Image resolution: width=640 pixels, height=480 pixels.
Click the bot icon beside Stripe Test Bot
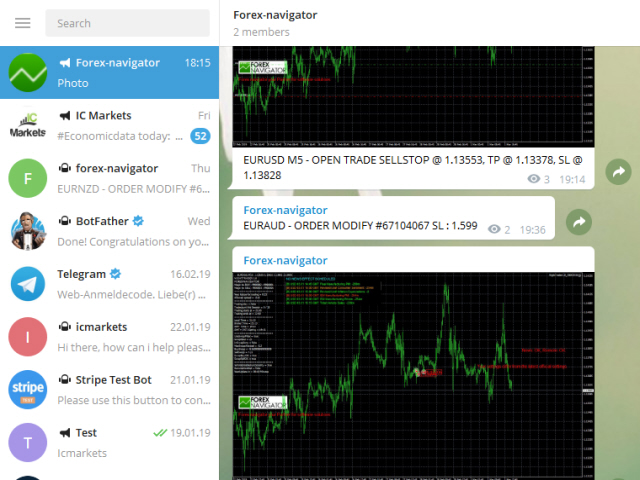click(x=64, y=380)
